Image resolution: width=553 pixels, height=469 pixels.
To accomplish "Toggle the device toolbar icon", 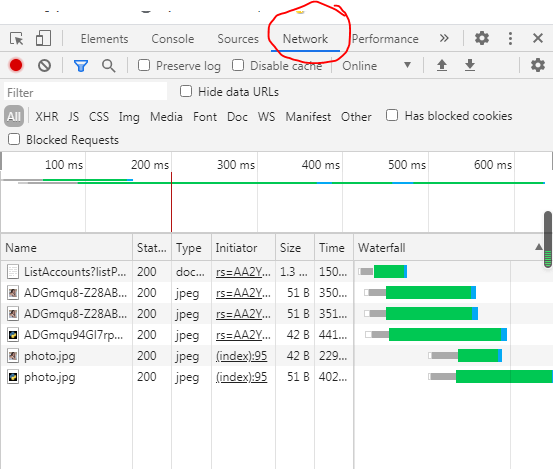I will click(43, 38).
